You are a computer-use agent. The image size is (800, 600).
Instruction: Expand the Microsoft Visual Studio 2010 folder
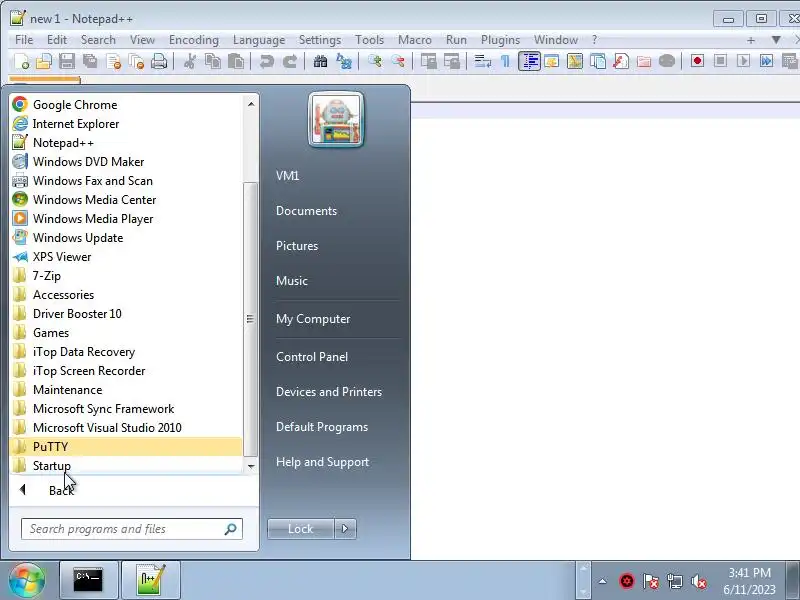point(126,428)
